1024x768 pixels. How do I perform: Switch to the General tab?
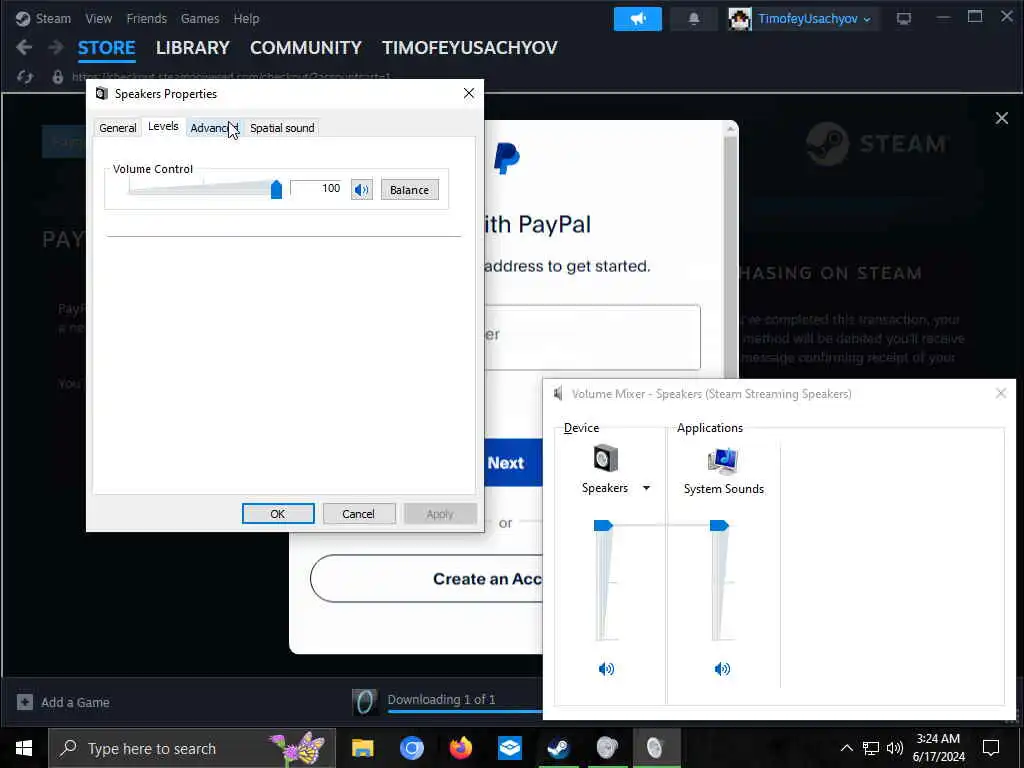(118, 128)
